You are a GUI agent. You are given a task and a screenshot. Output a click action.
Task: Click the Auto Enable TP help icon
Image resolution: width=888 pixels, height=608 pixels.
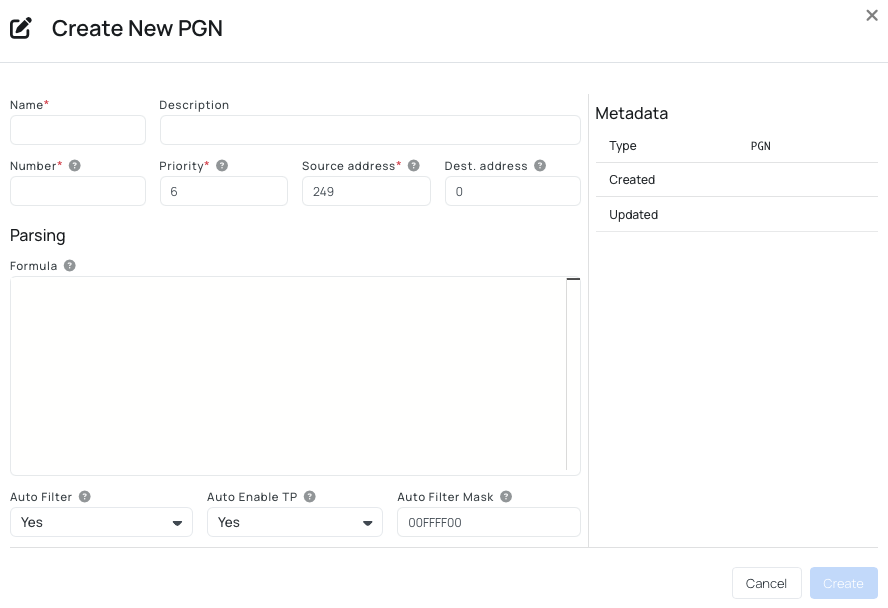(310, 497)
